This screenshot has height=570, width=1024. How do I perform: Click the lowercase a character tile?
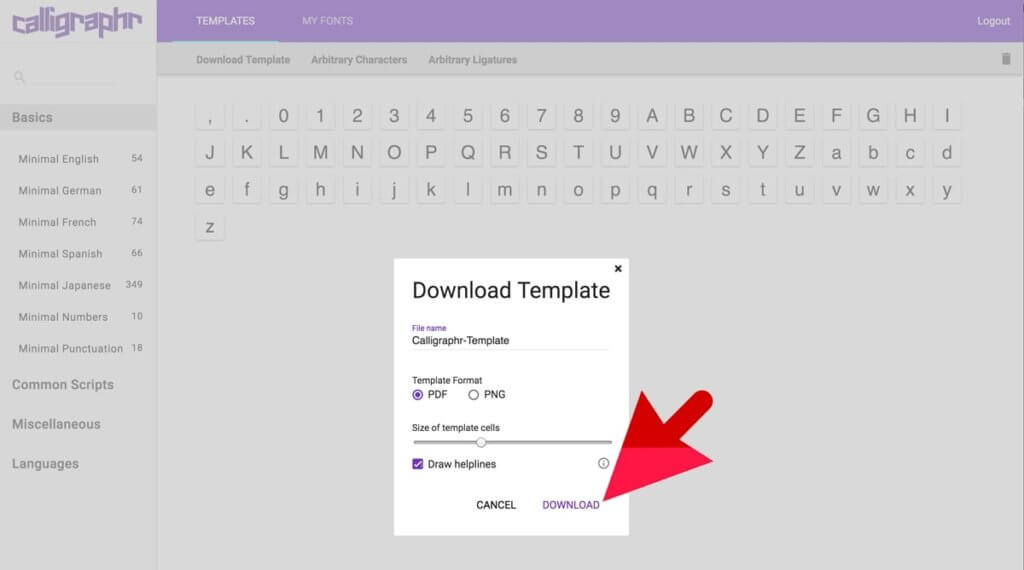pyautogui.click(x=836, y=153)
